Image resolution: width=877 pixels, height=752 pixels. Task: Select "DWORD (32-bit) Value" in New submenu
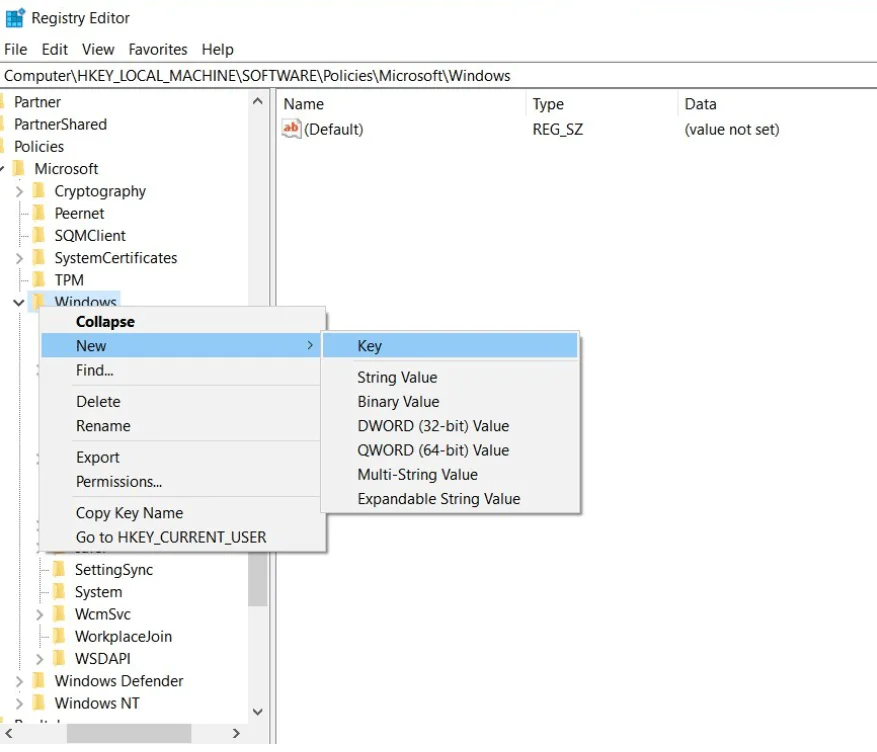433,425
